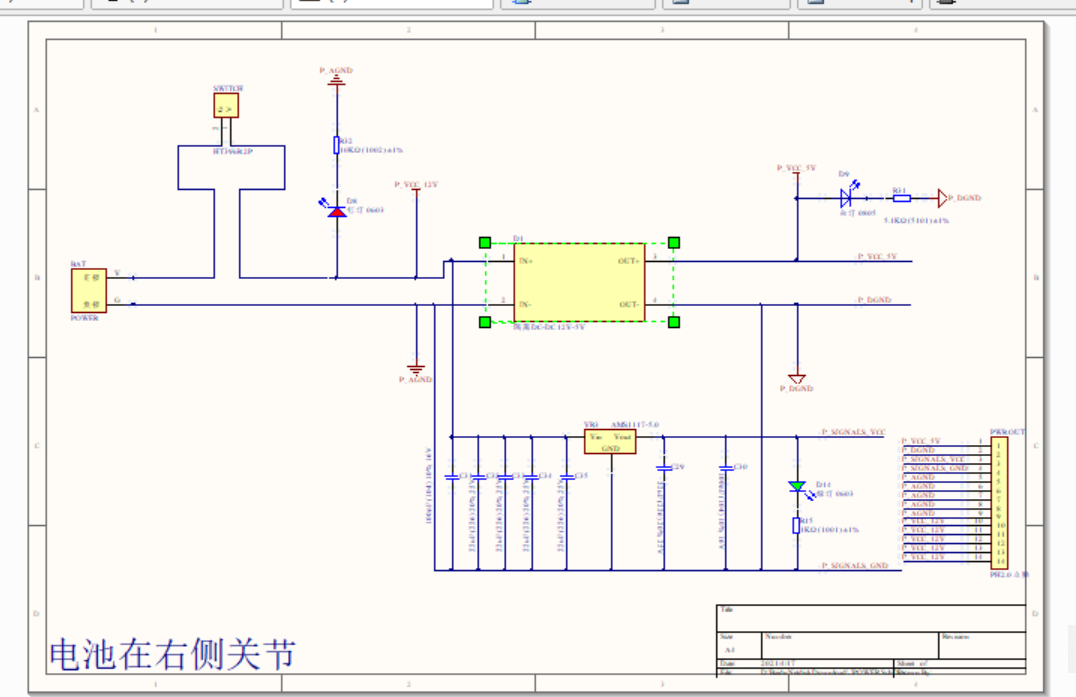This screenshot has width=1076, height=697.
Task: Select capacitor C30
Action: 726,468
